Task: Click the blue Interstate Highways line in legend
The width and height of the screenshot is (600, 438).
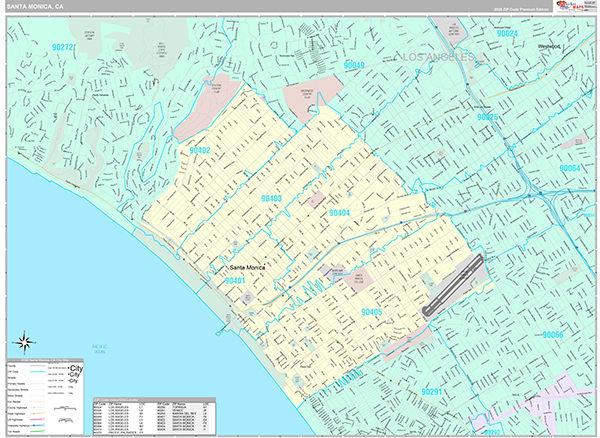Action: point(38,425)
